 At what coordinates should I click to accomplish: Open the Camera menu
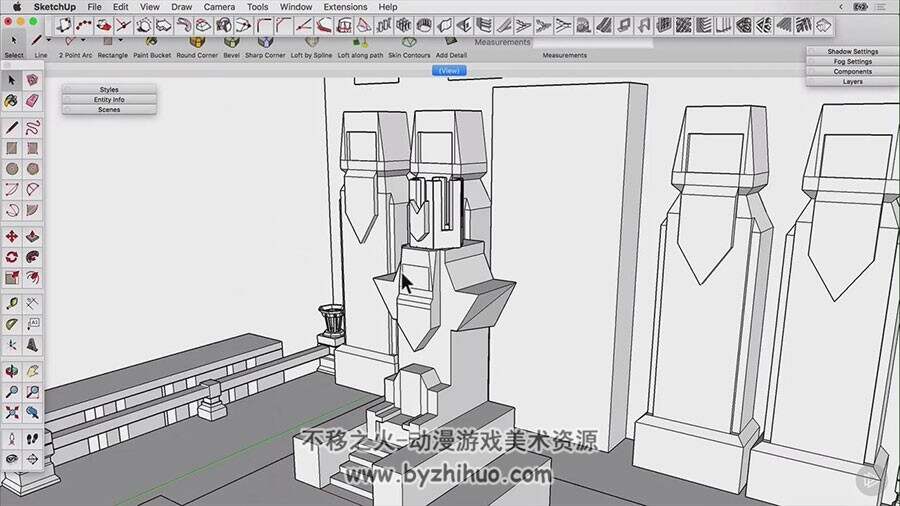tap(219, 7)
